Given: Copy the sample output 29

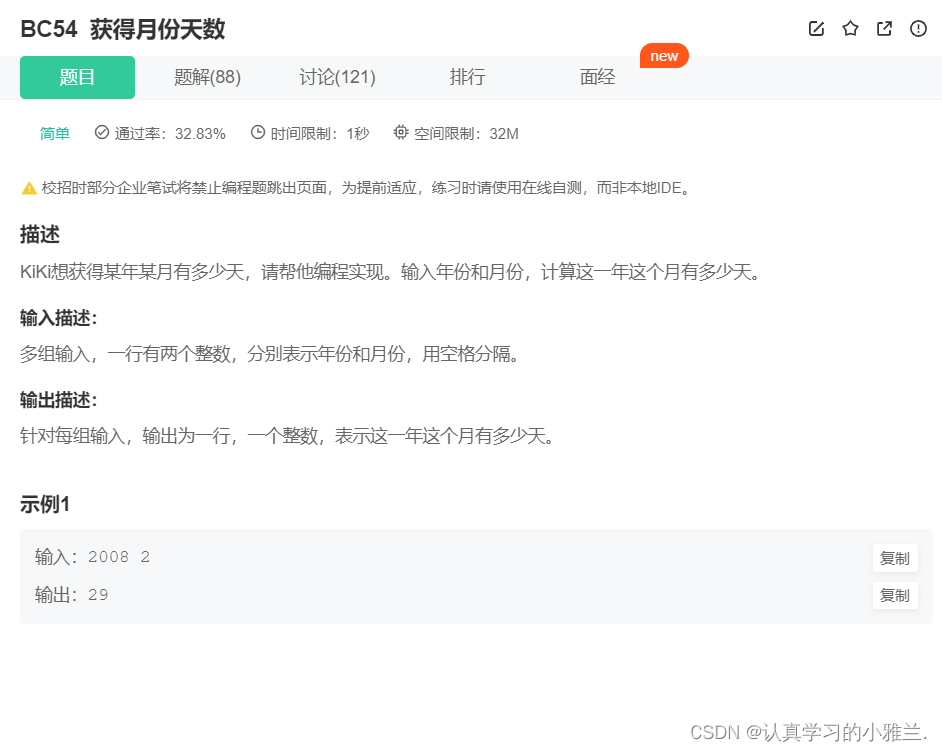Looking at the screenshot, I should [895, 595].
